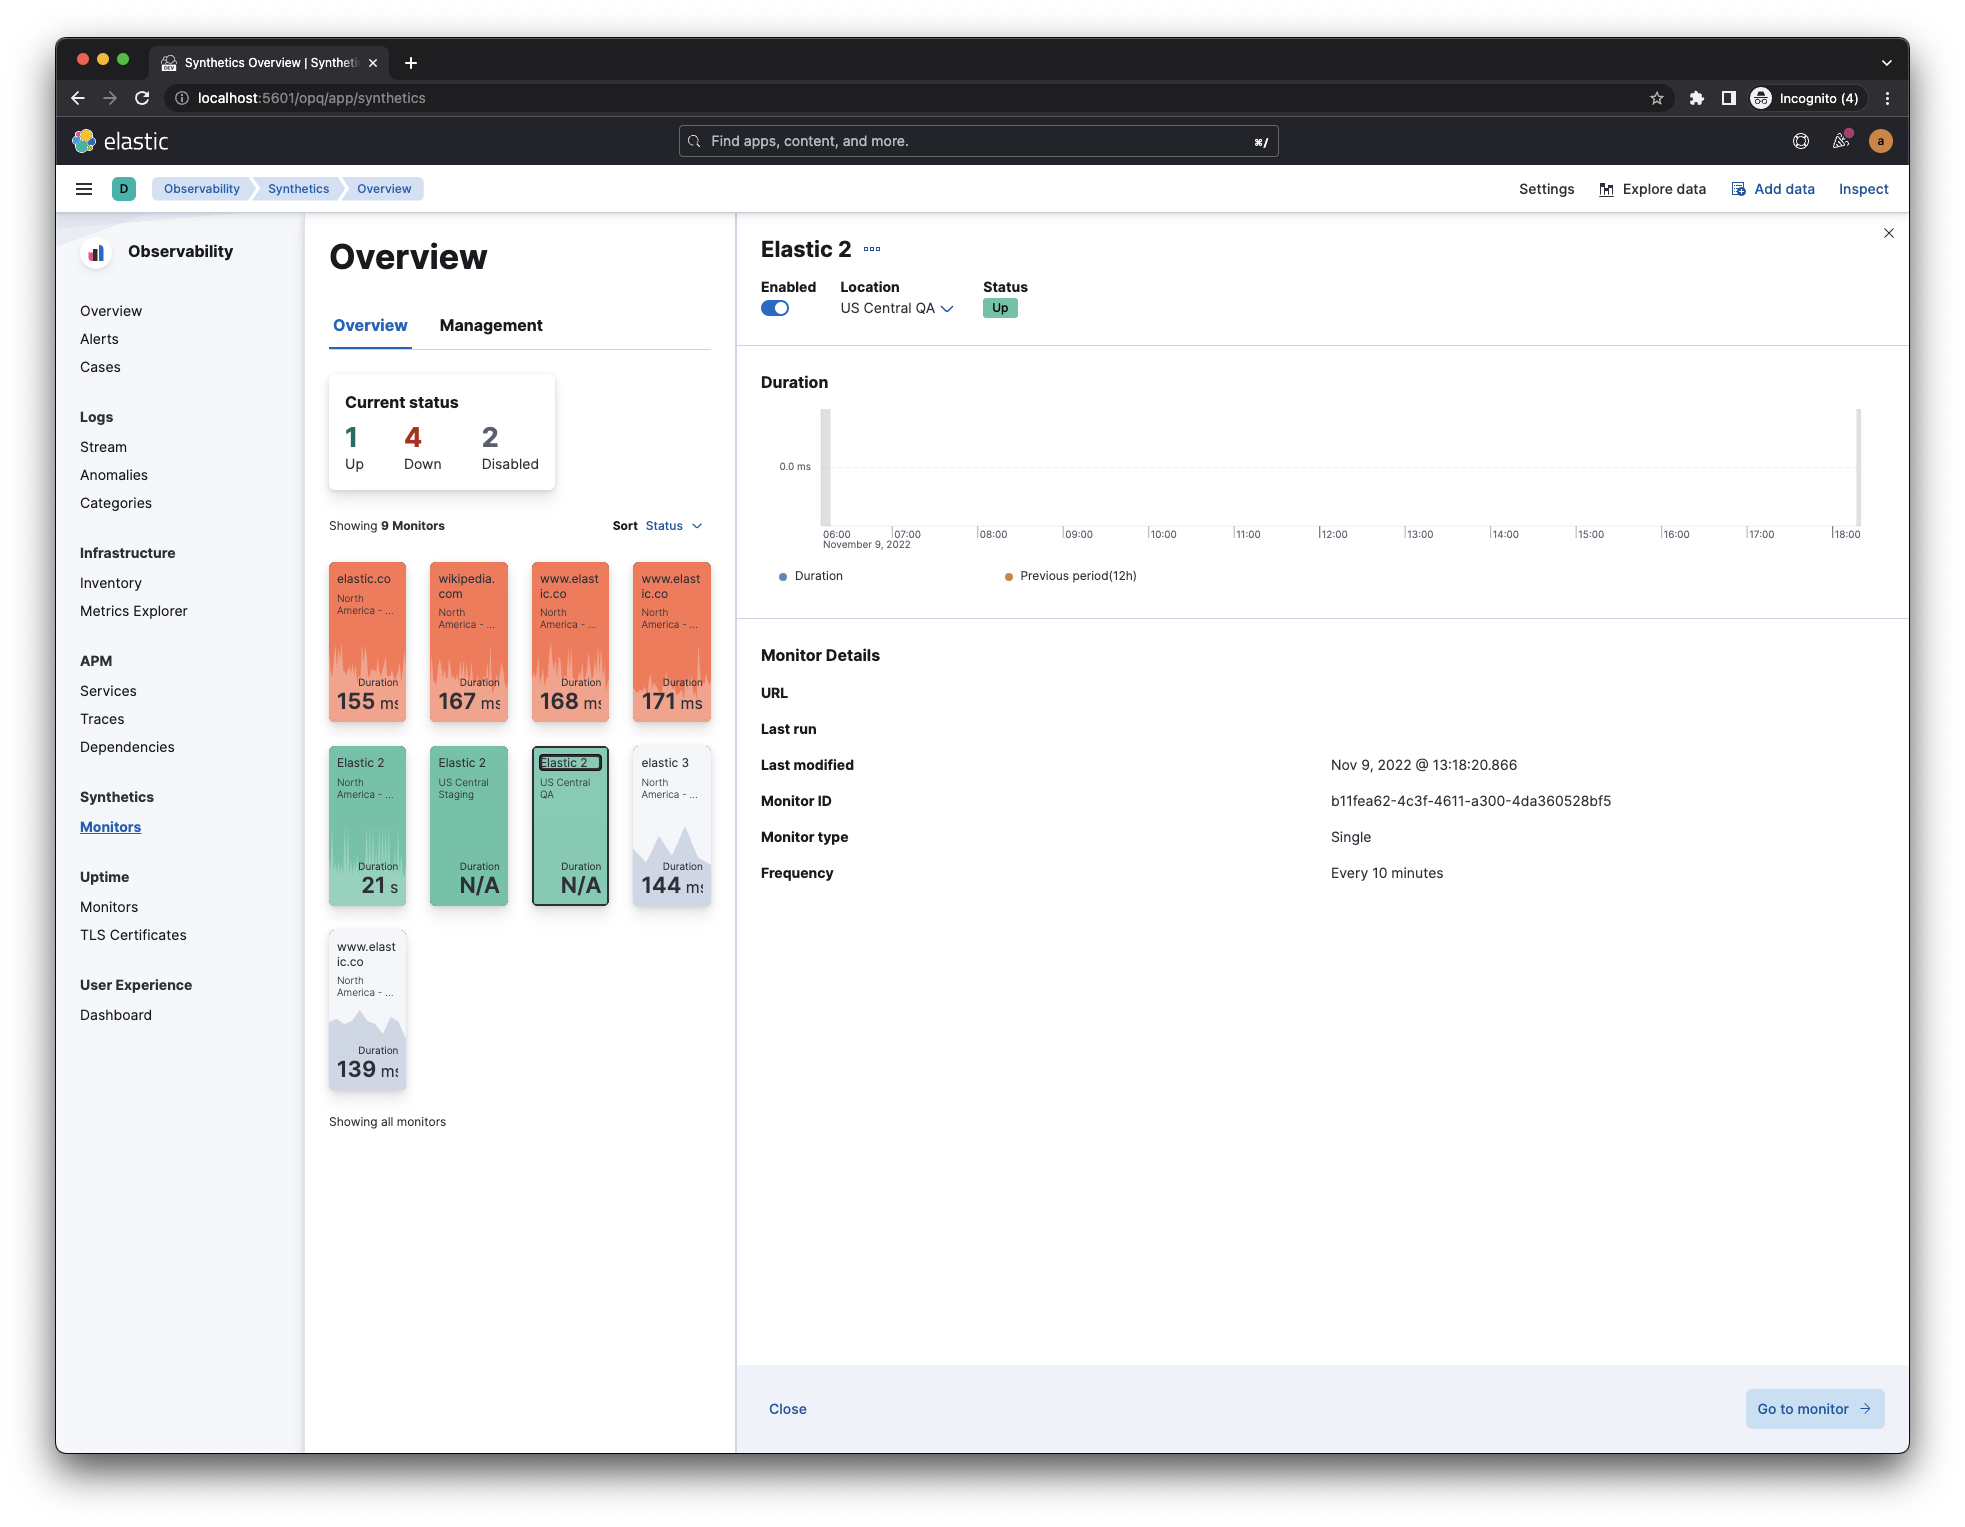Bookmark page with star icon
The width and height of the screenshot is (1965, 1527).
1657,98
